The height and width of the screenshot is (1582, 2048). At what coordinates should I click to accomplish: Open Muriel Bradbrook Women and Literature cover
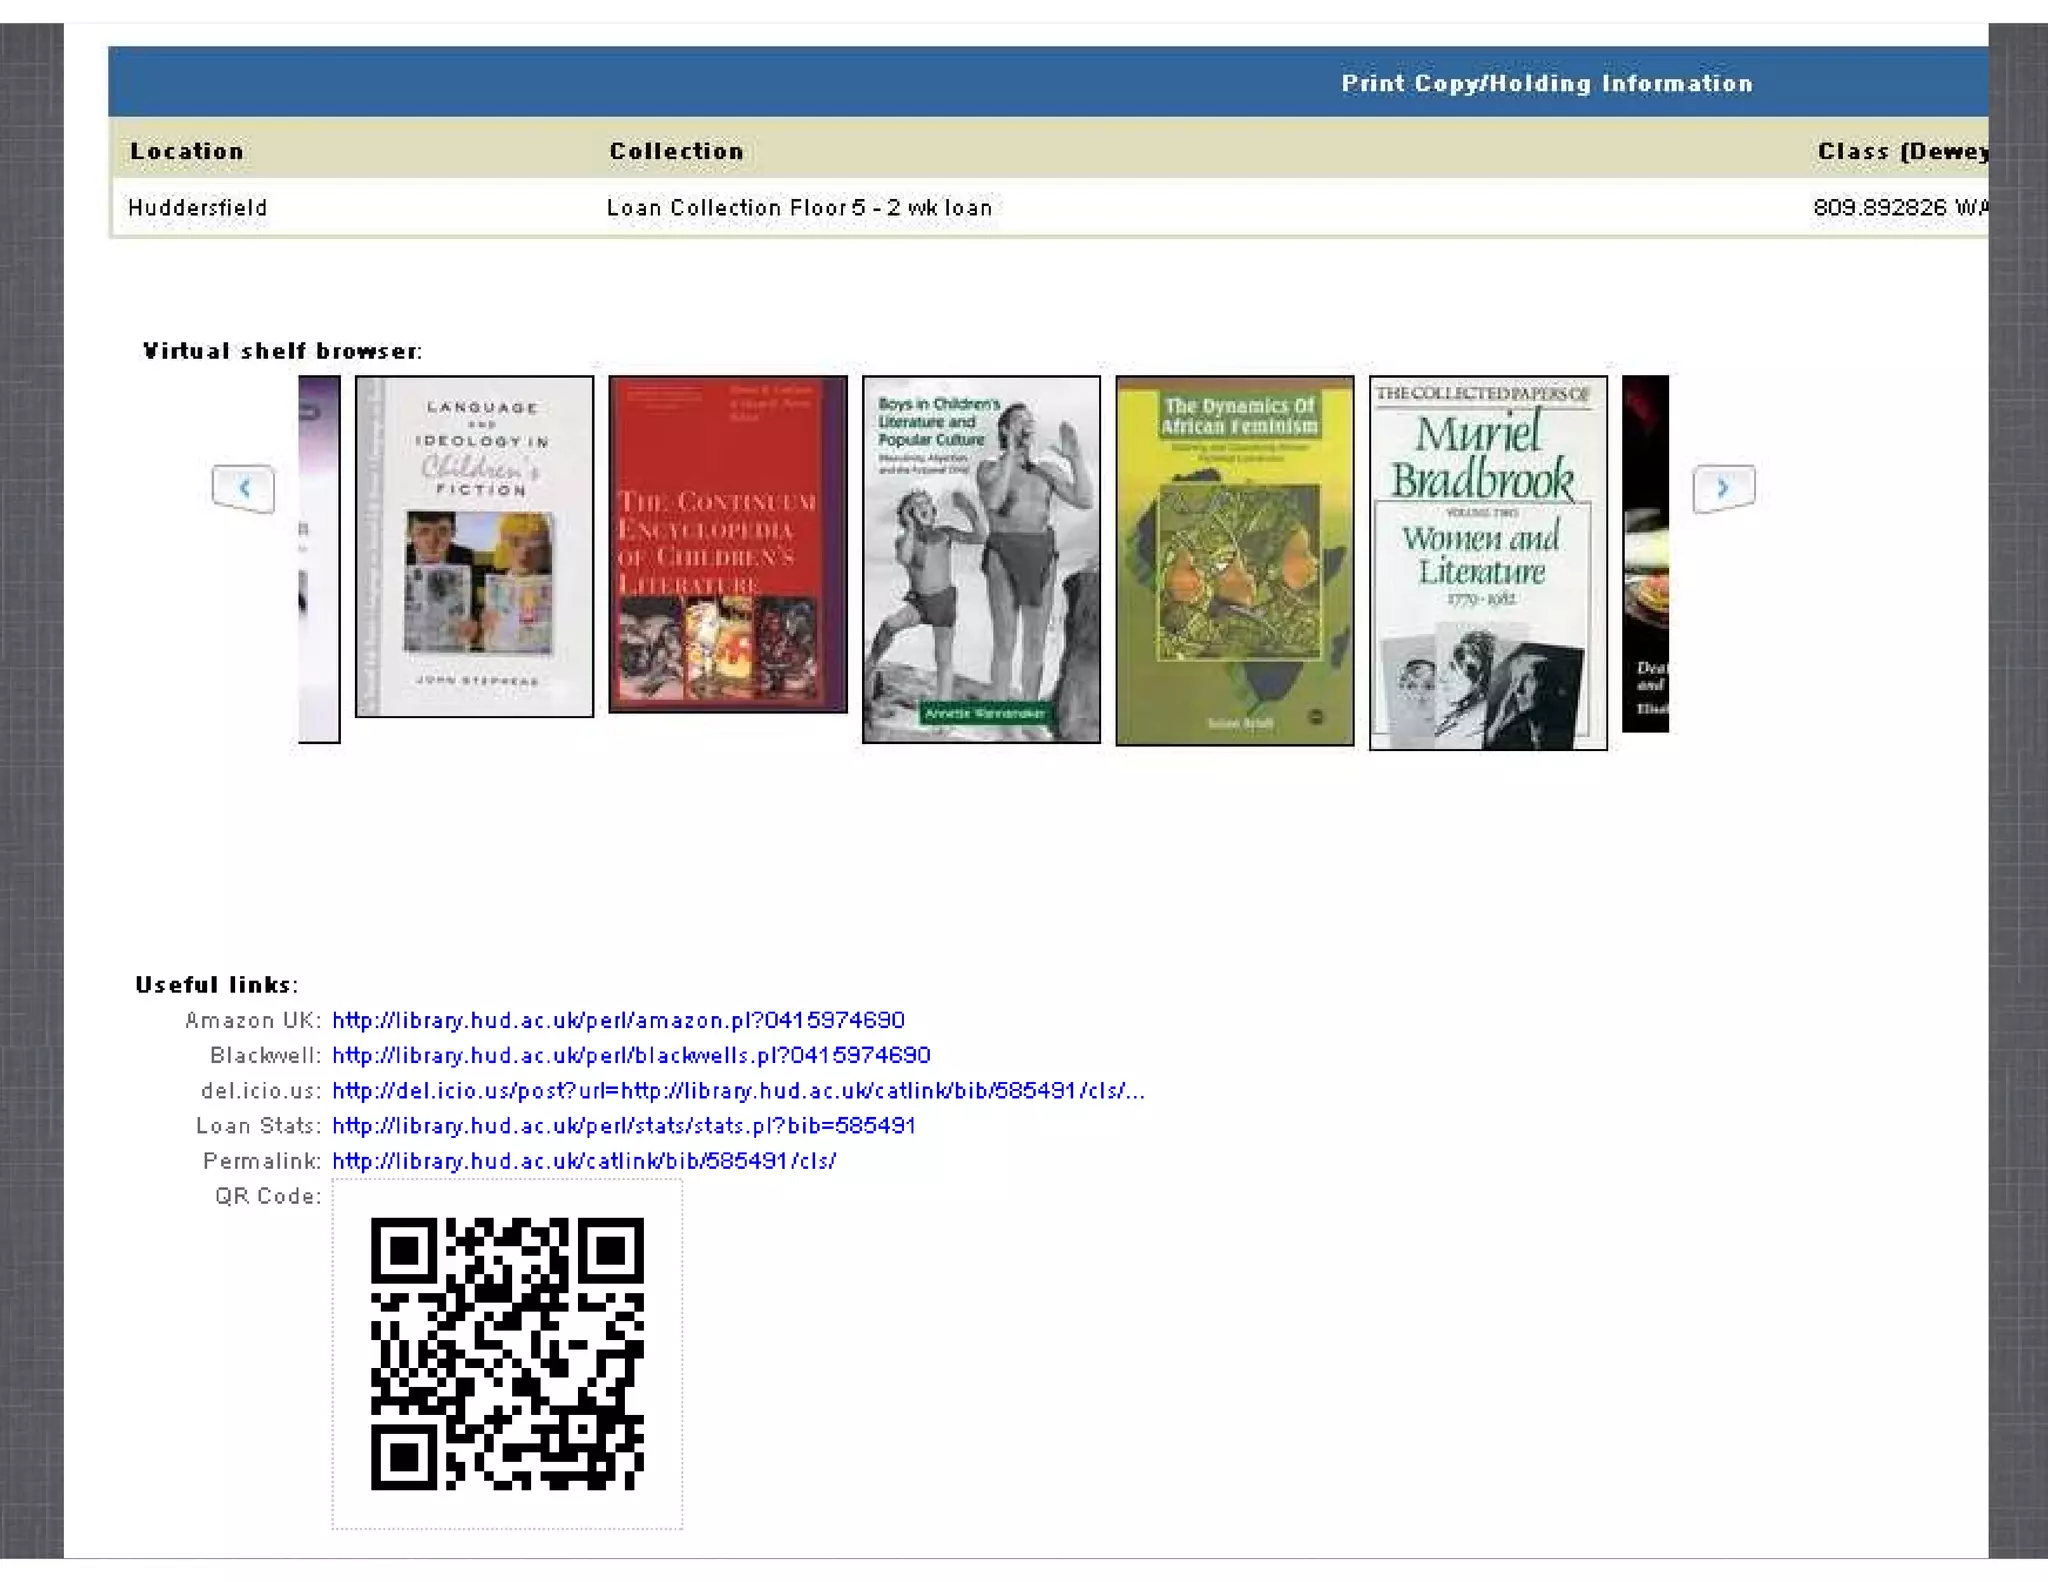coord(1487,562)
